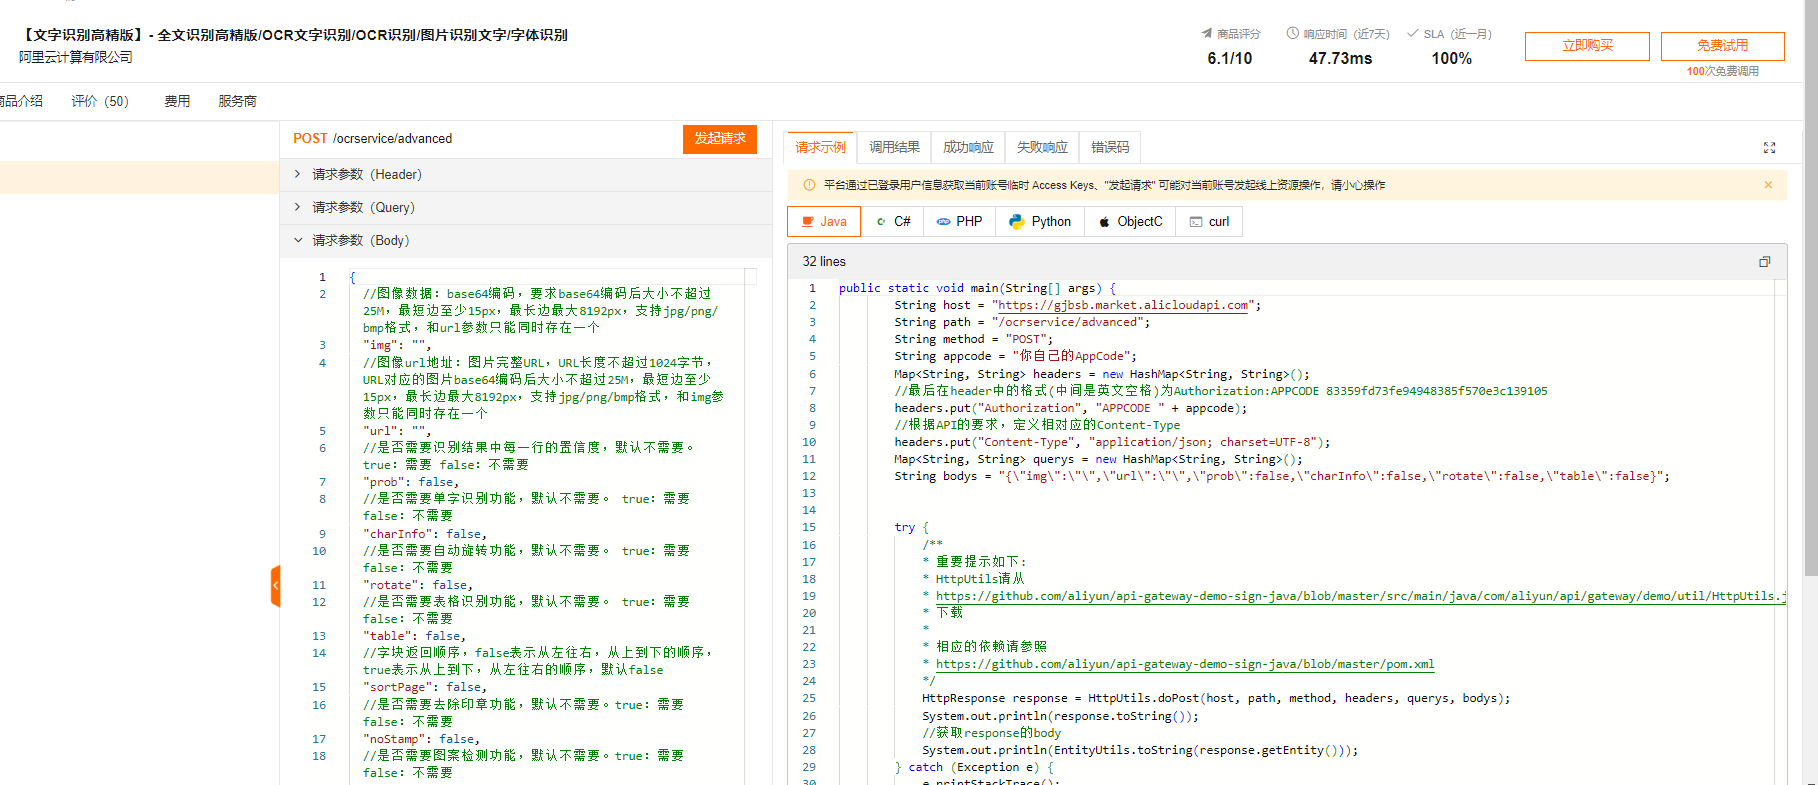
Task: Click the clock icon beside 响应时间
Action: coord(1292,33)
